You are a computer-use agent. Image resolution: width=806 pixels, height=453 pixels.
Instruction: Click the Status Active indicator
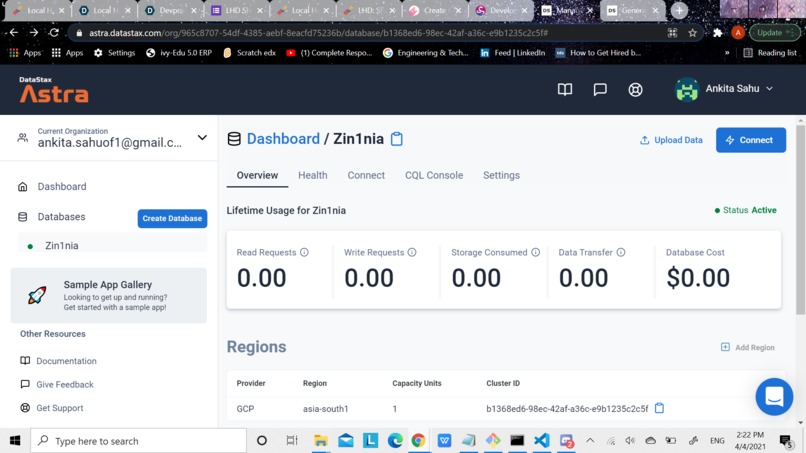(x=745, y=210)
